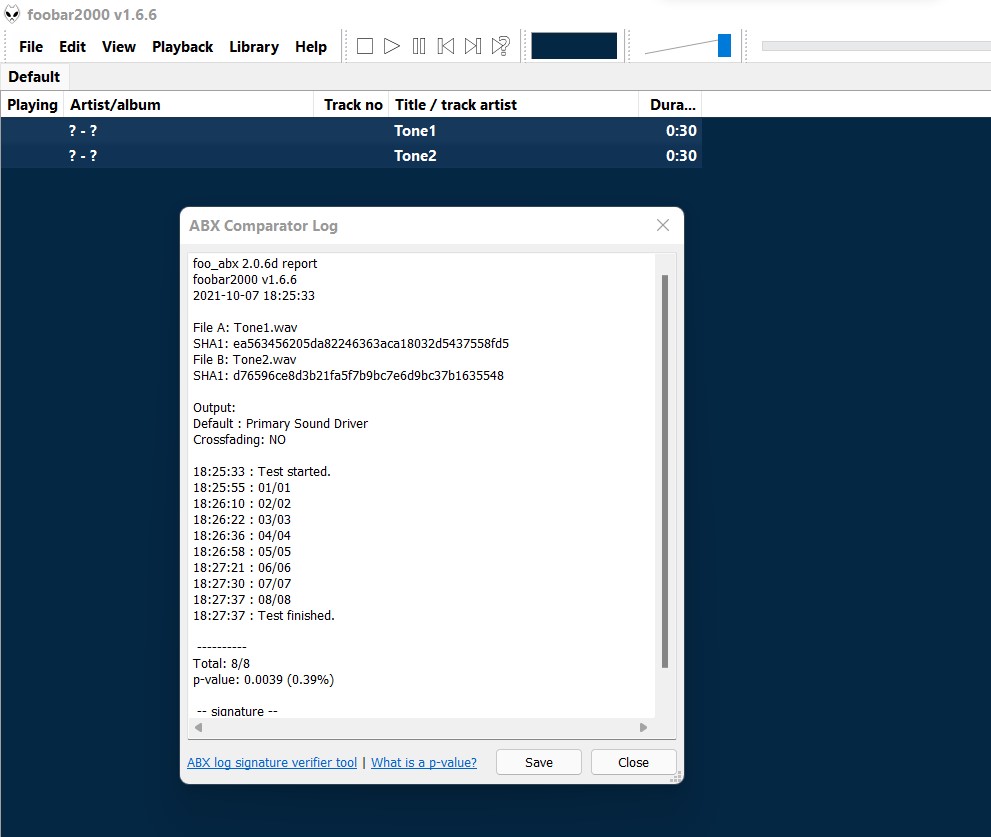Screen dimensions: 991x837
Task: Open ABX log signature verifier tool link
Action: click(x=272, y=762)
